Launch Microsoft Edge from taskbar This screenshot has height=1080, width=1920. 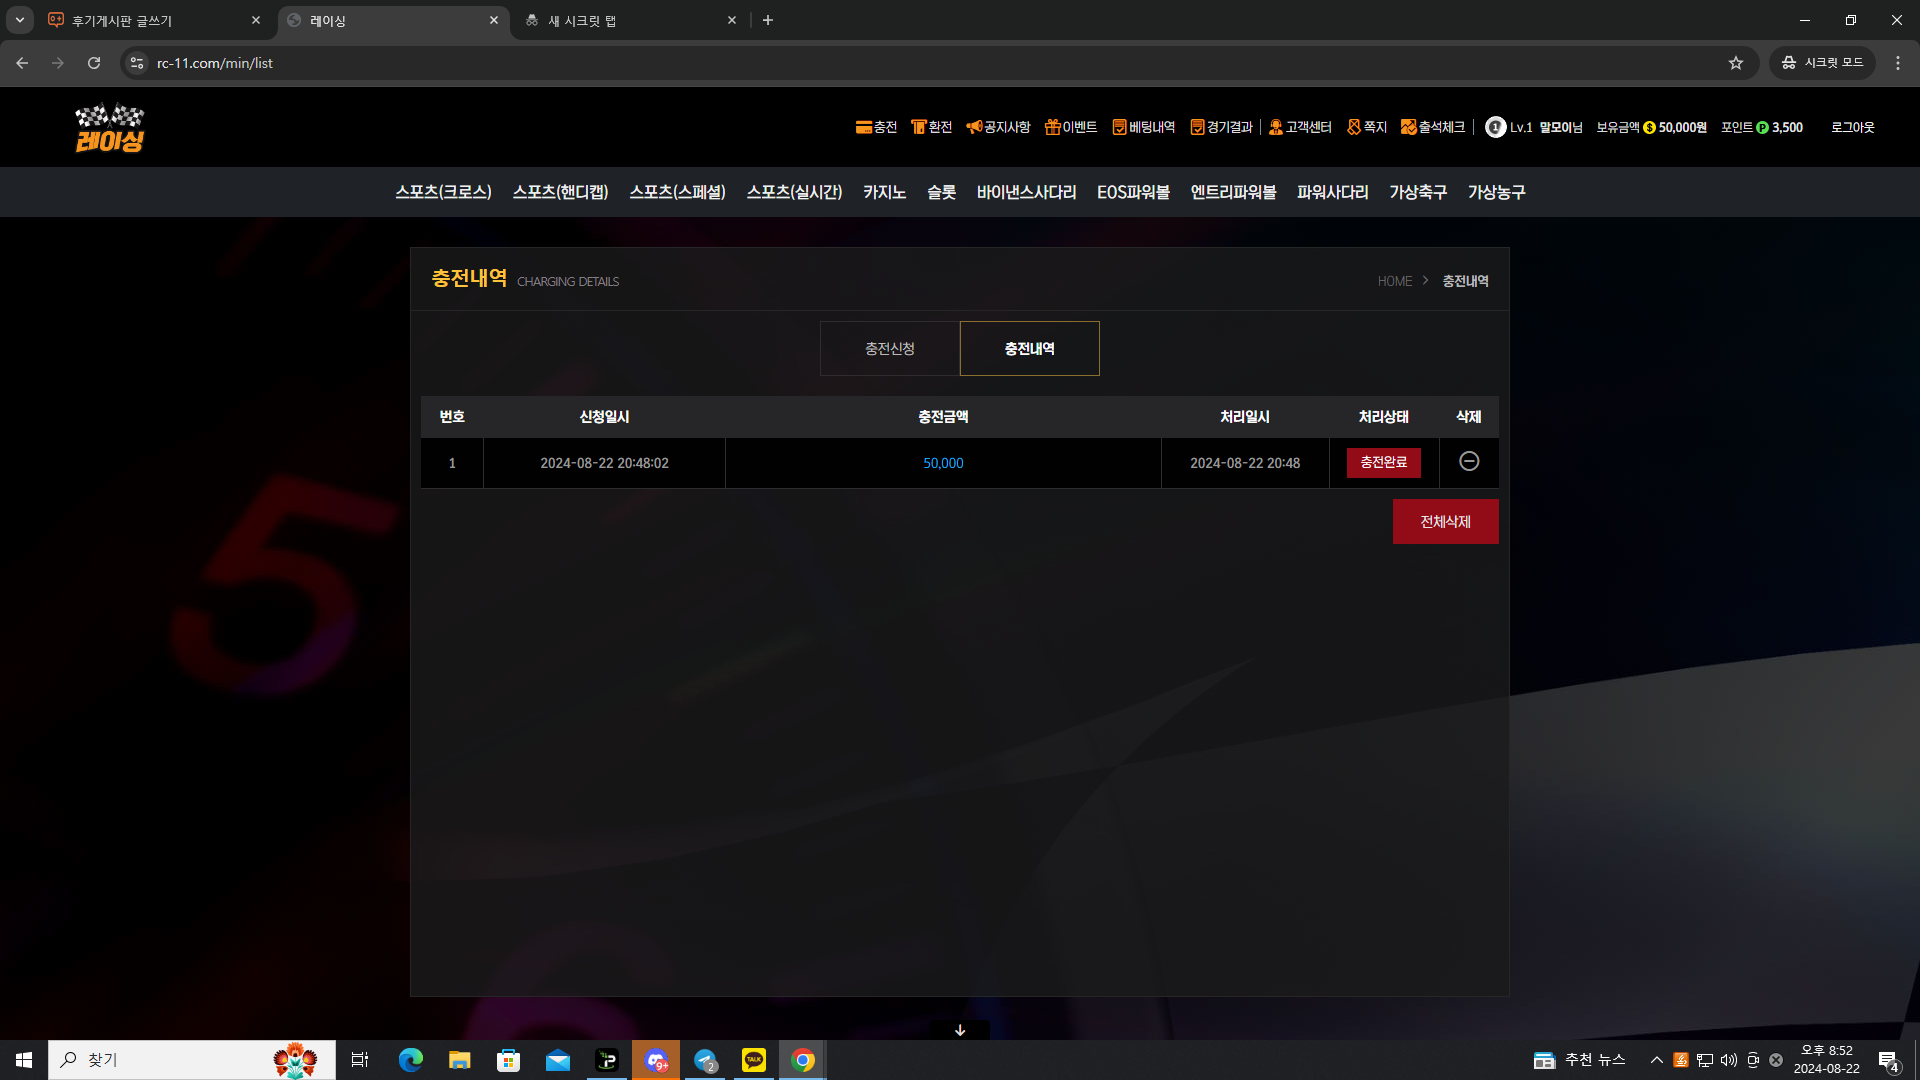[411, 1060]
